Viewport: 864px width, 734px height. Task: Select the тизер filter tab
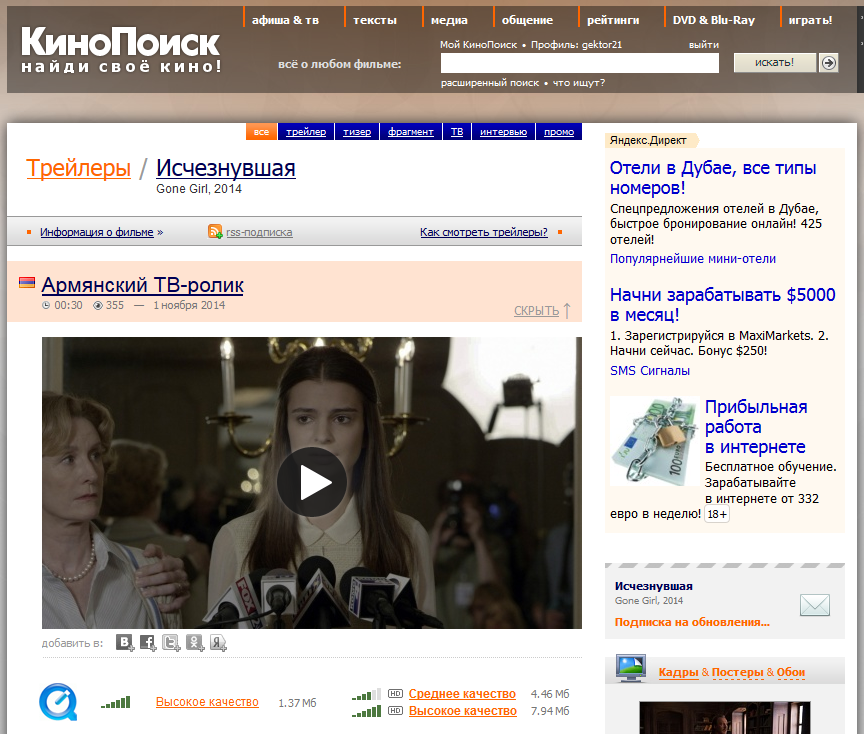tap(357, 132)
